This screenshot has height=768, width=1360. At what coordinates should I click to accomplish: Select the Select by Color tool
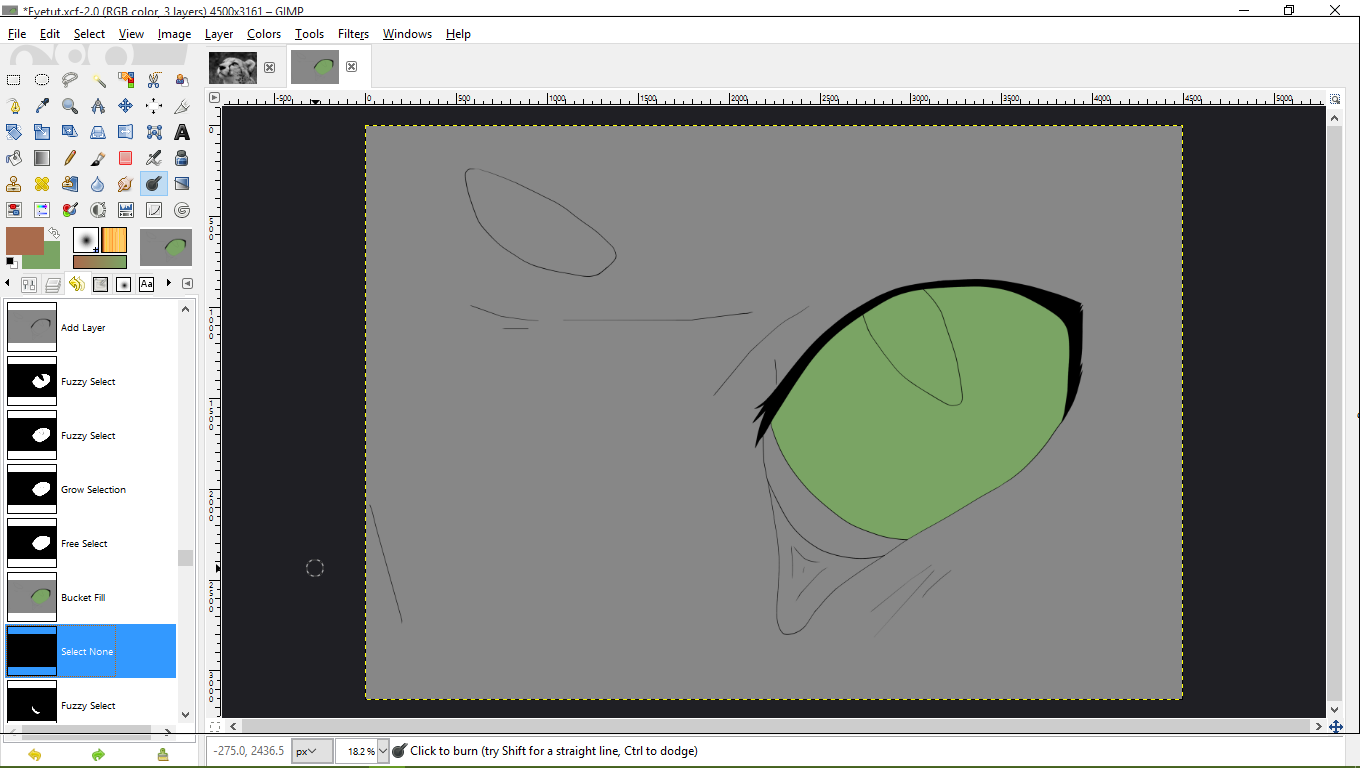tap(126, 80)
